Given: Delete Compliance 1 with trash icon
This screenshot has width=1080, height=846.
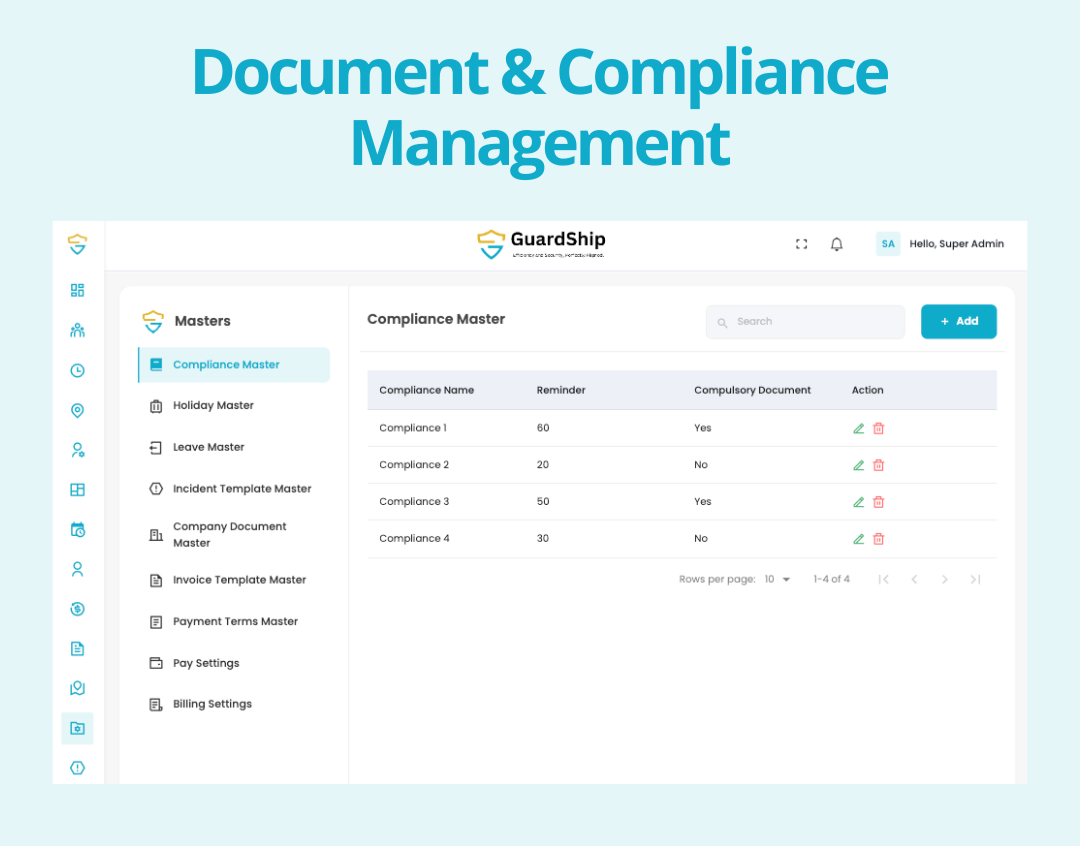Looking at the screenshot, I should pos(878,429).
